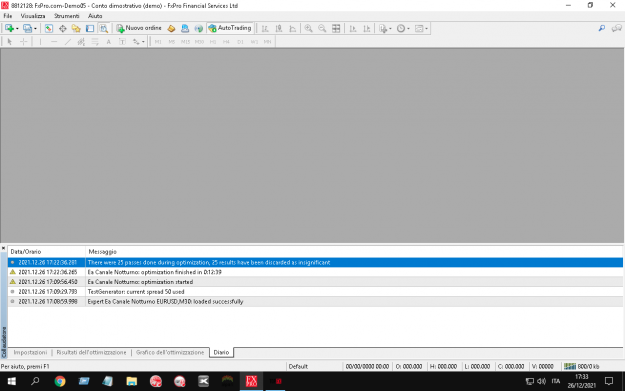The width and height of the screenshot is (625, 391).
Task: Select the Fibonacci retracement tool
Action: pos(95,41)
